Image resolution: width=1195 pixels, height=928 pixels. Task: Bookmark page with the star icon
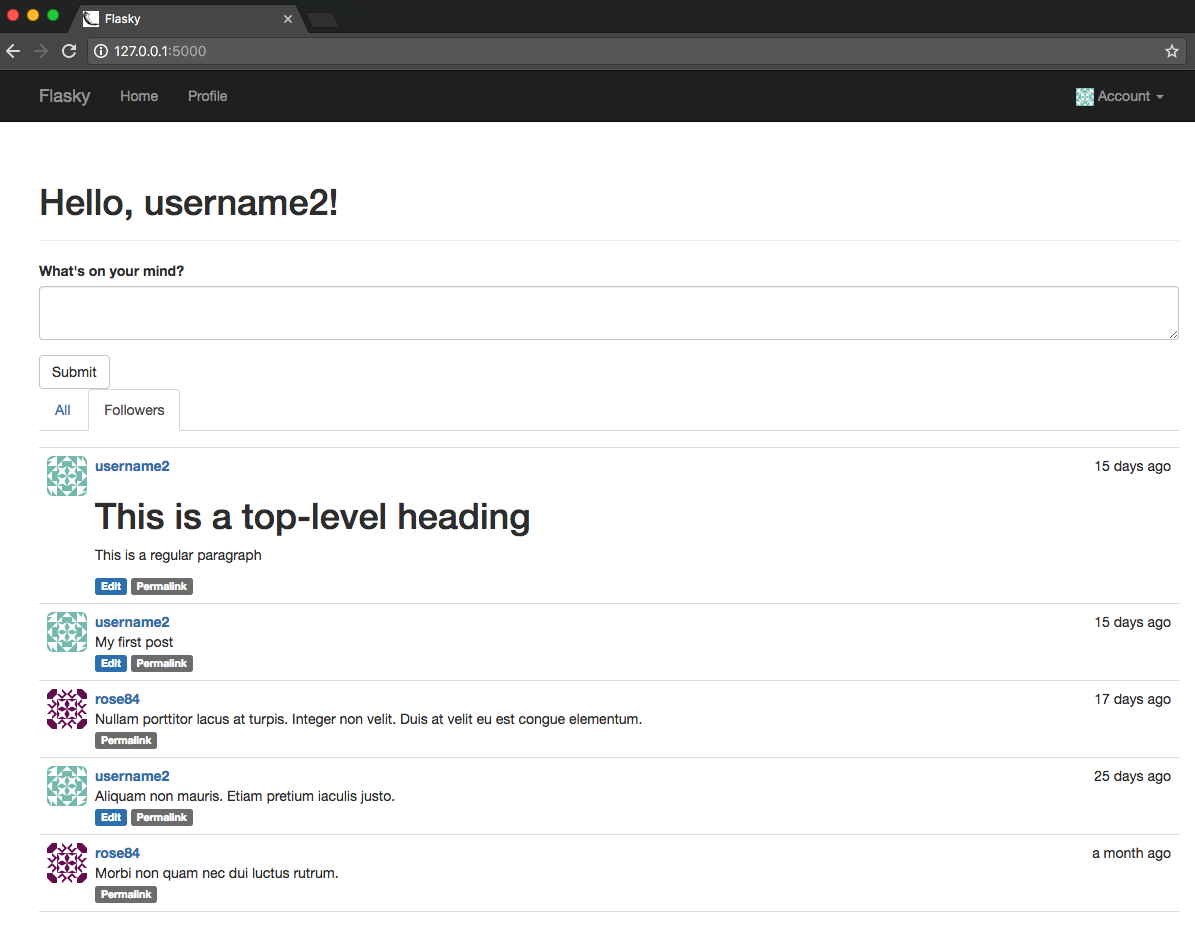[1172, 51]
